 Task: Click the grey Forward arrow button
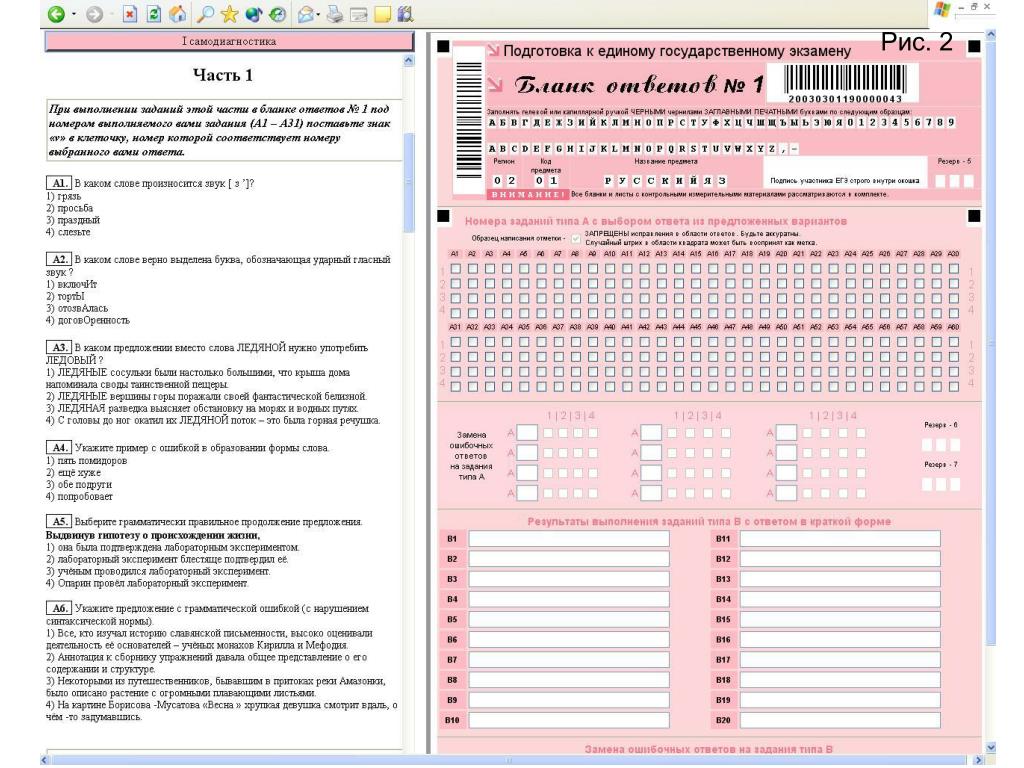[95, 14]
